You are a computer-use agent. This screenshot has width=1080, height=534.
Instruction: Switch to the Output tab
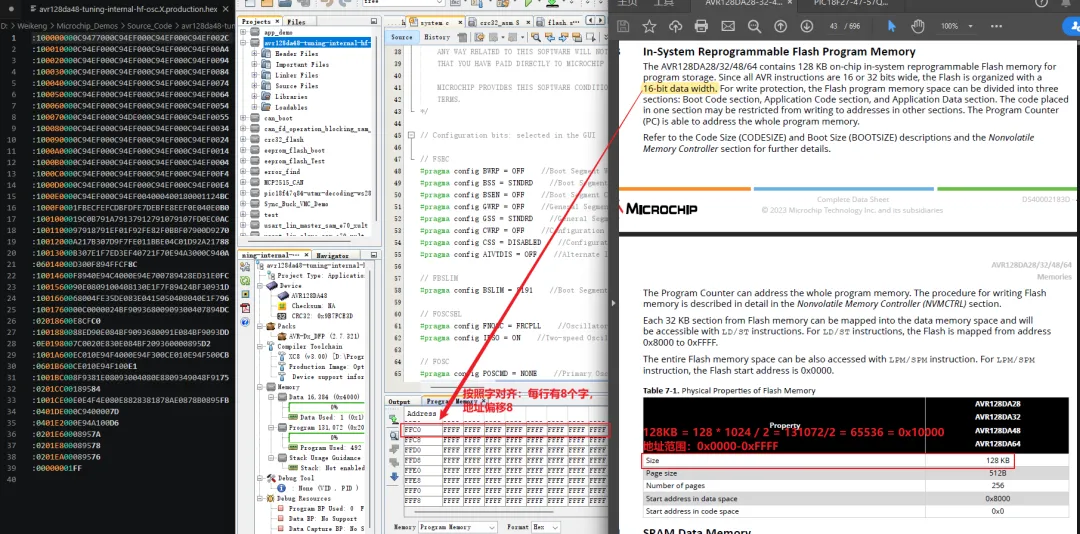(399, 401)
